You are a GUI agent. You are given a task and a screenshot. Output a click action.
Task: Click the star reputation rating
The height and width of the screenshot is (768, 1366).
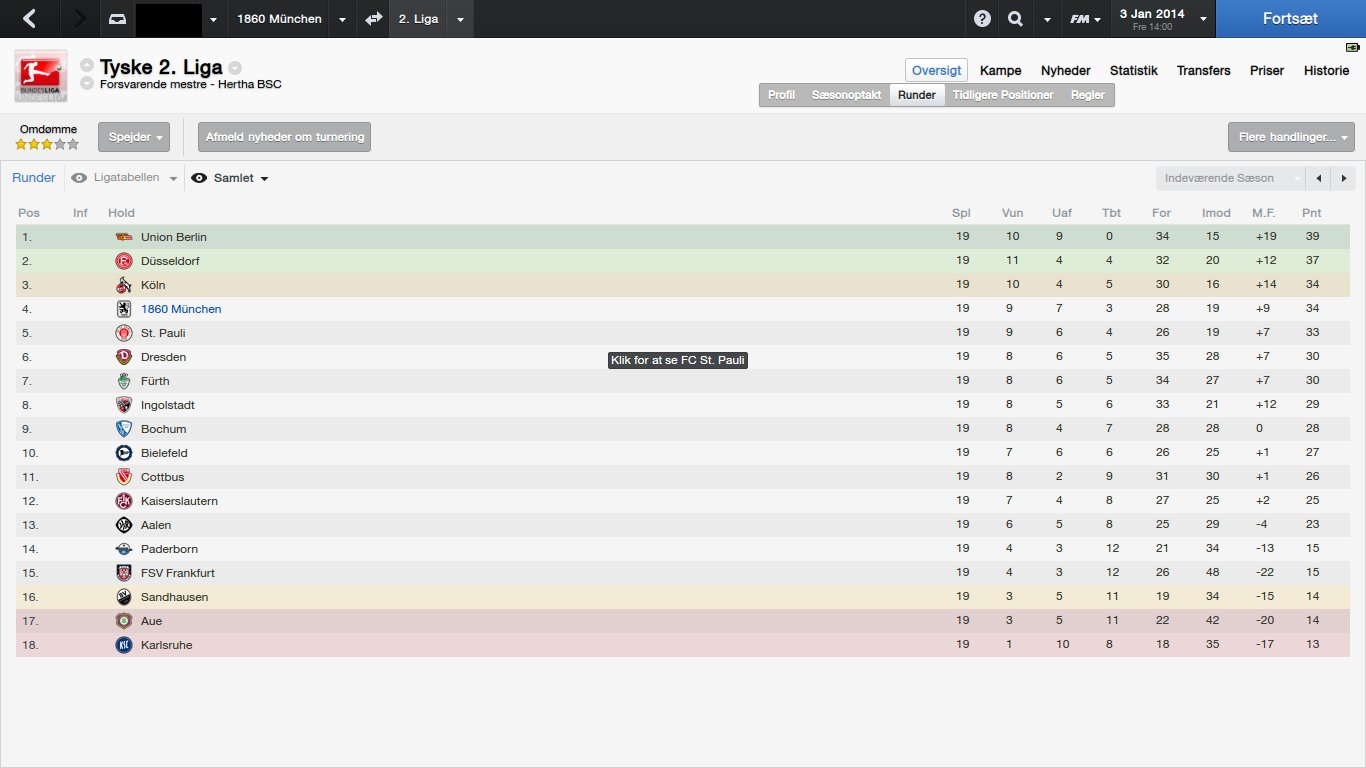point(46,144)
